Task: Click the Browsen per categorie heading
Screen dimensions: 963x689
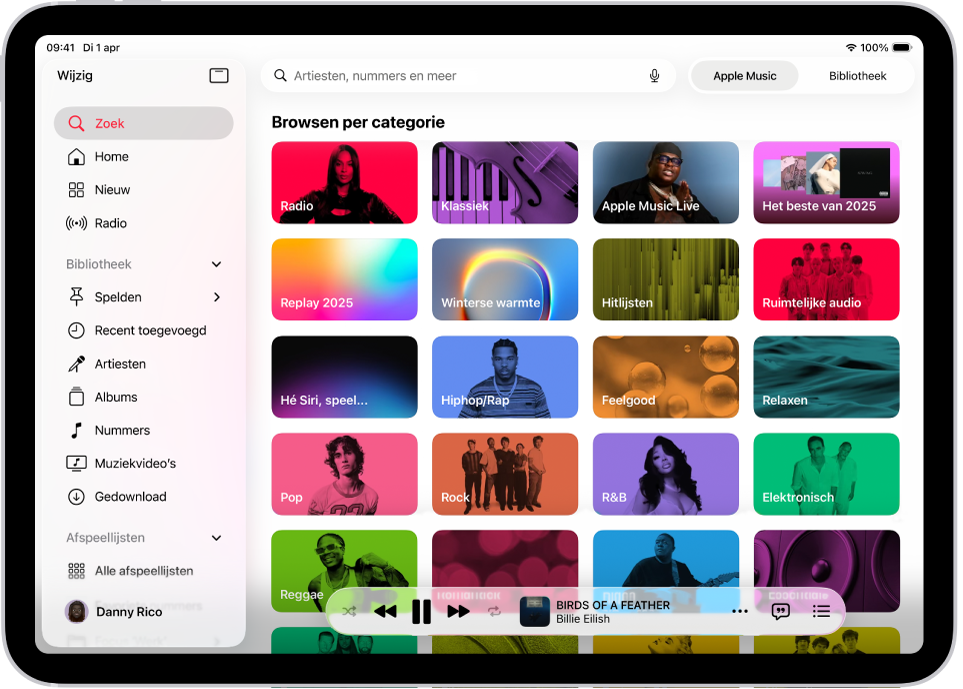Action: point(358,122)
